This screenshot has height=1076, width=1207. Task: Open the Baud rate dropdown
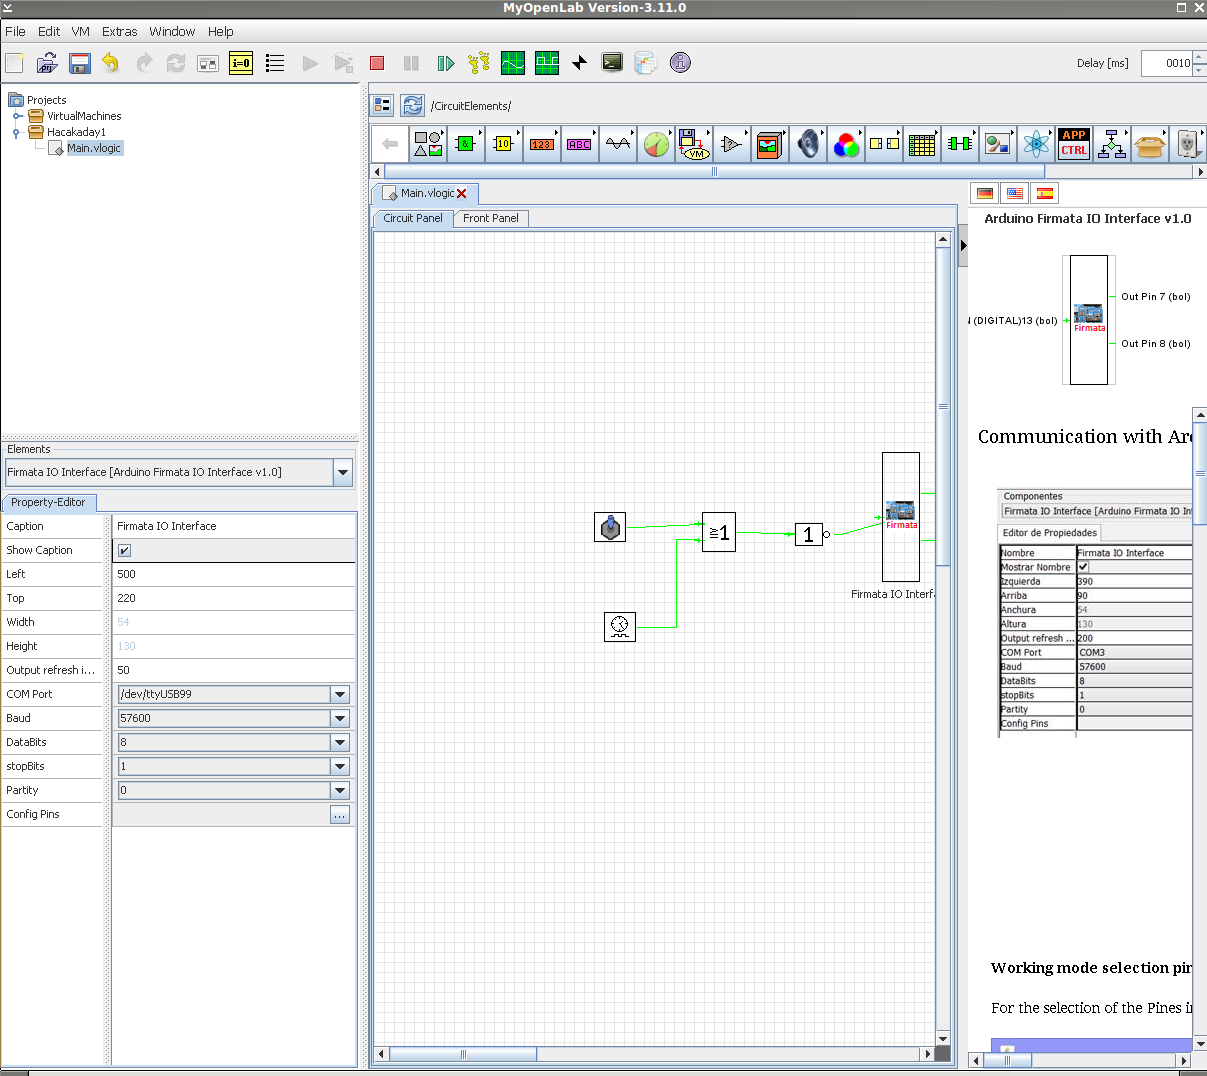pos(340,718)
